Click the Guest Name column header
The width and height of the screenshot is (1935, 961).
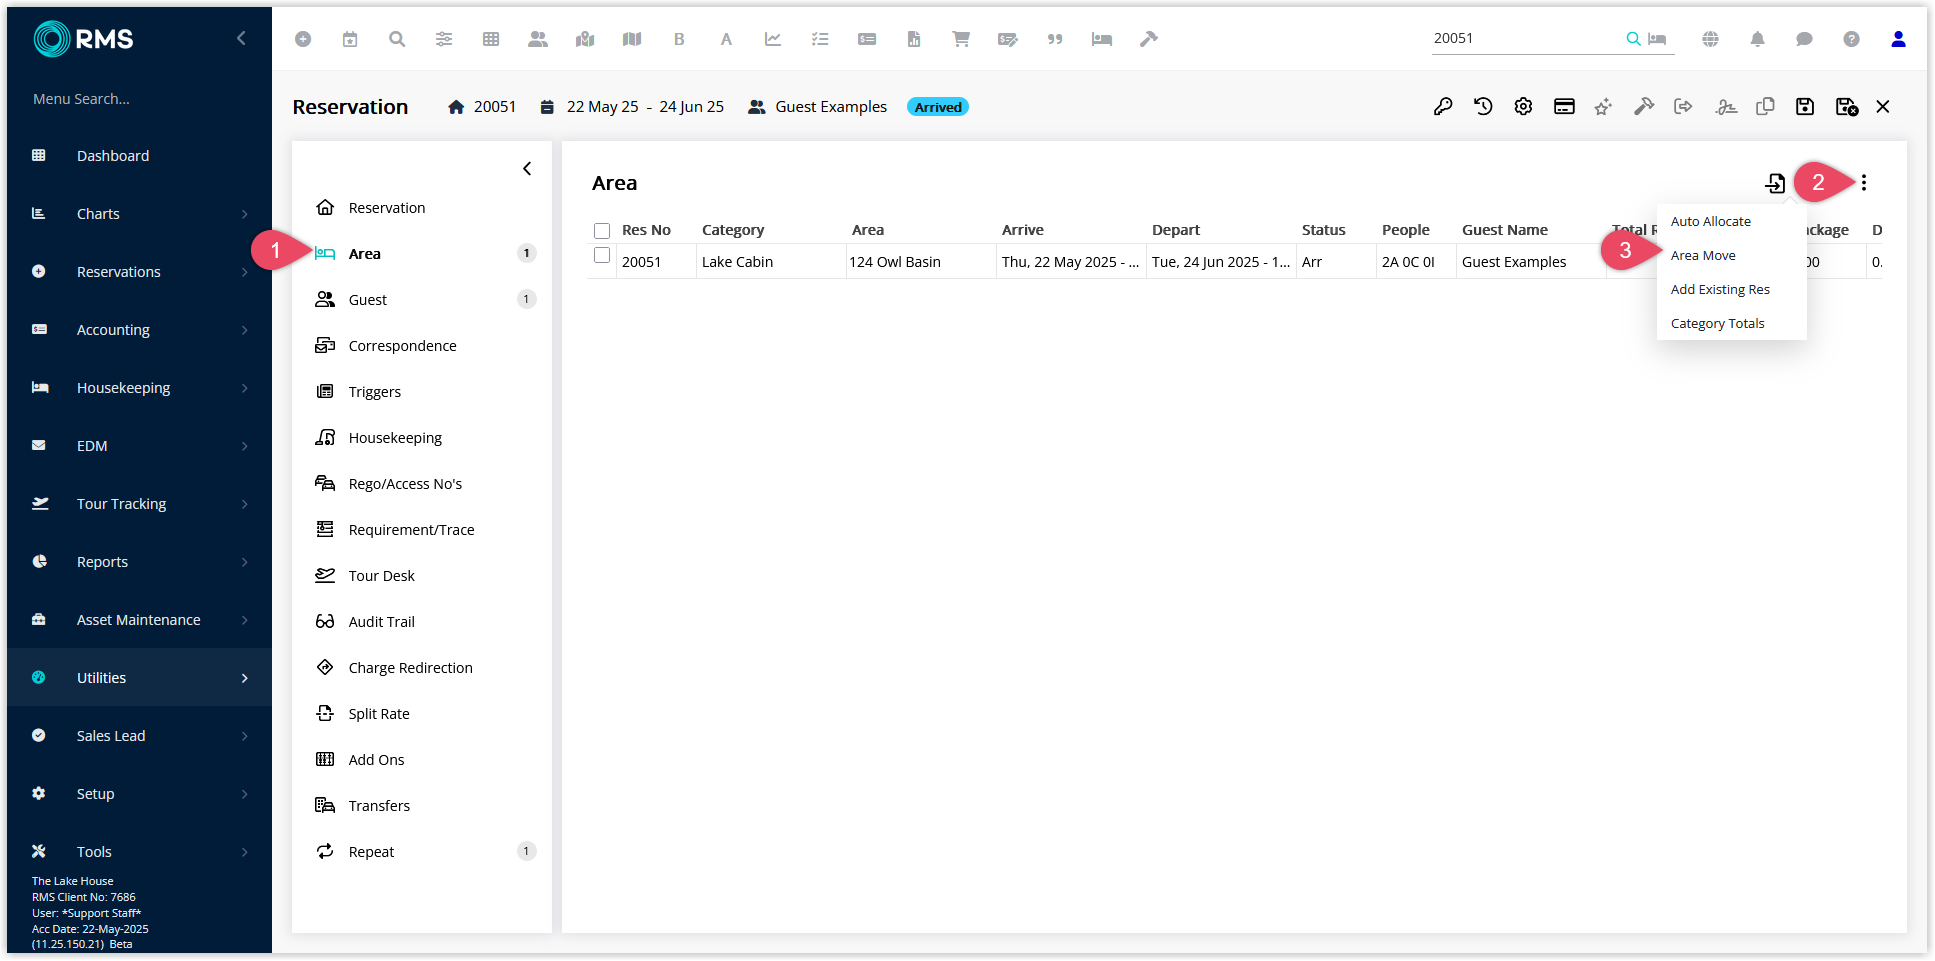click(1504, 230)
